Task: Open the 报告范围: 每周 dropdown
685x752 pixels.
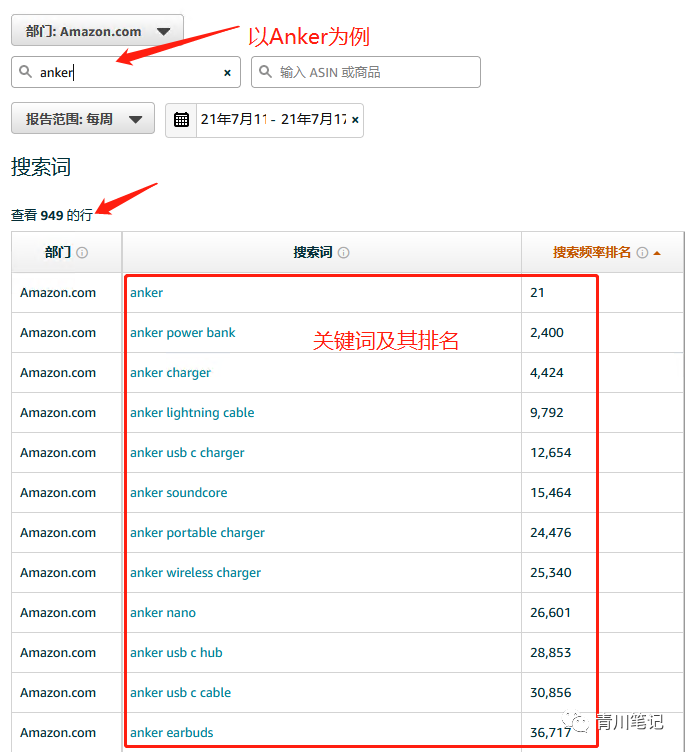Action: pyautogui.click(x=83, y=118)
